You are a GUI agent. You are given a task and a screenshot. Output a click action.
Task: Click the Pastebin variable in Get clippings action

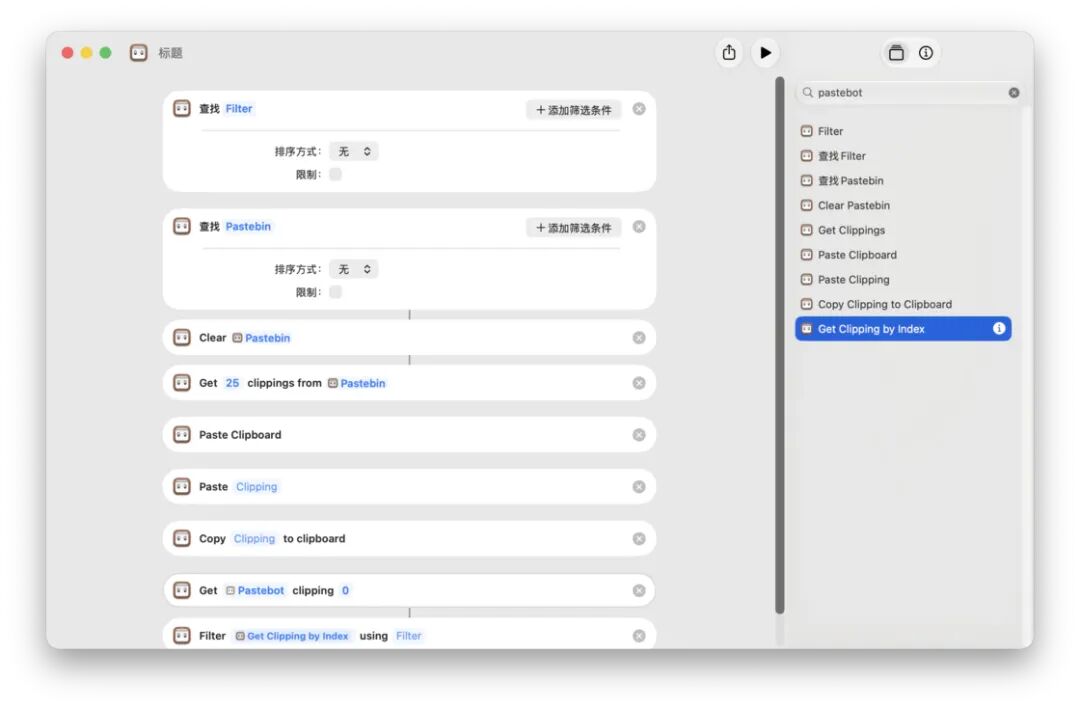coord(356,383)
